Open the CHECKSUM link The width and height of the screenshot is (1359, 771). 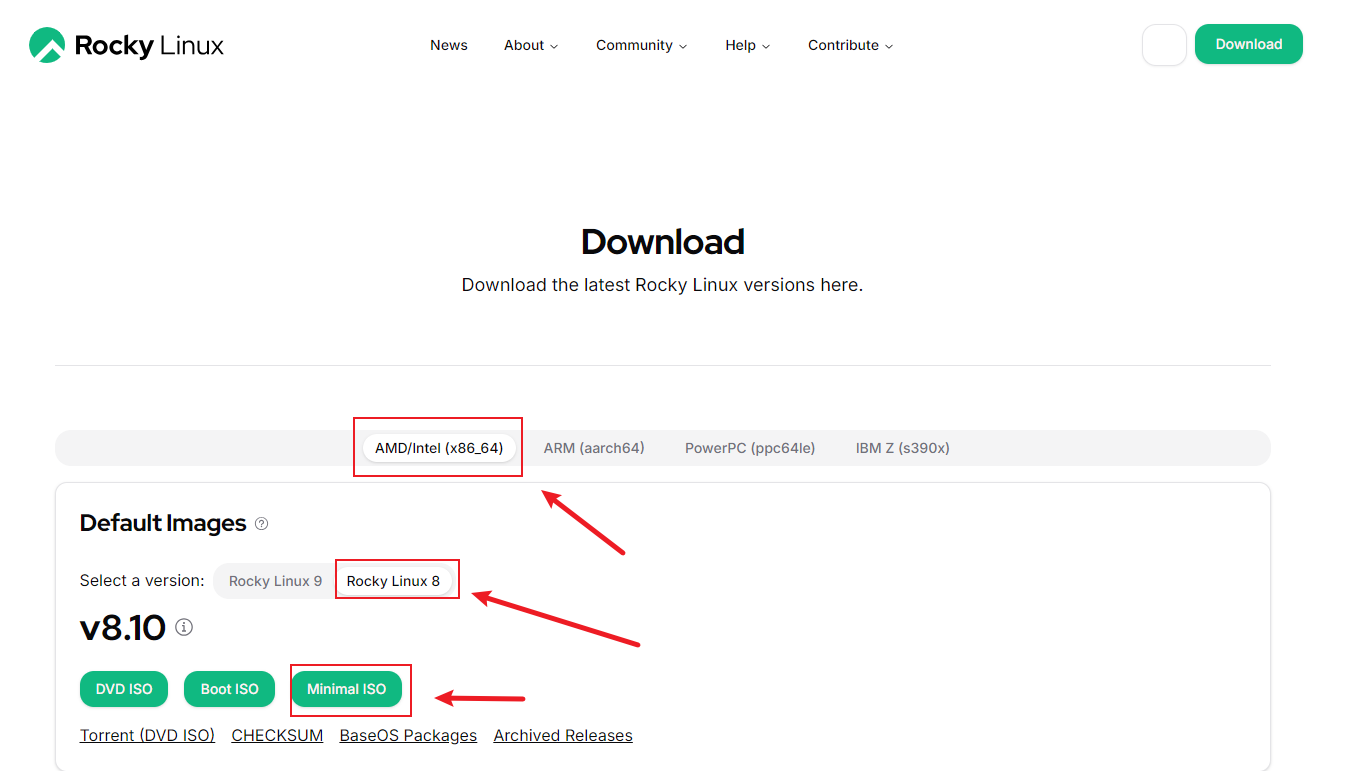point(277,735)
